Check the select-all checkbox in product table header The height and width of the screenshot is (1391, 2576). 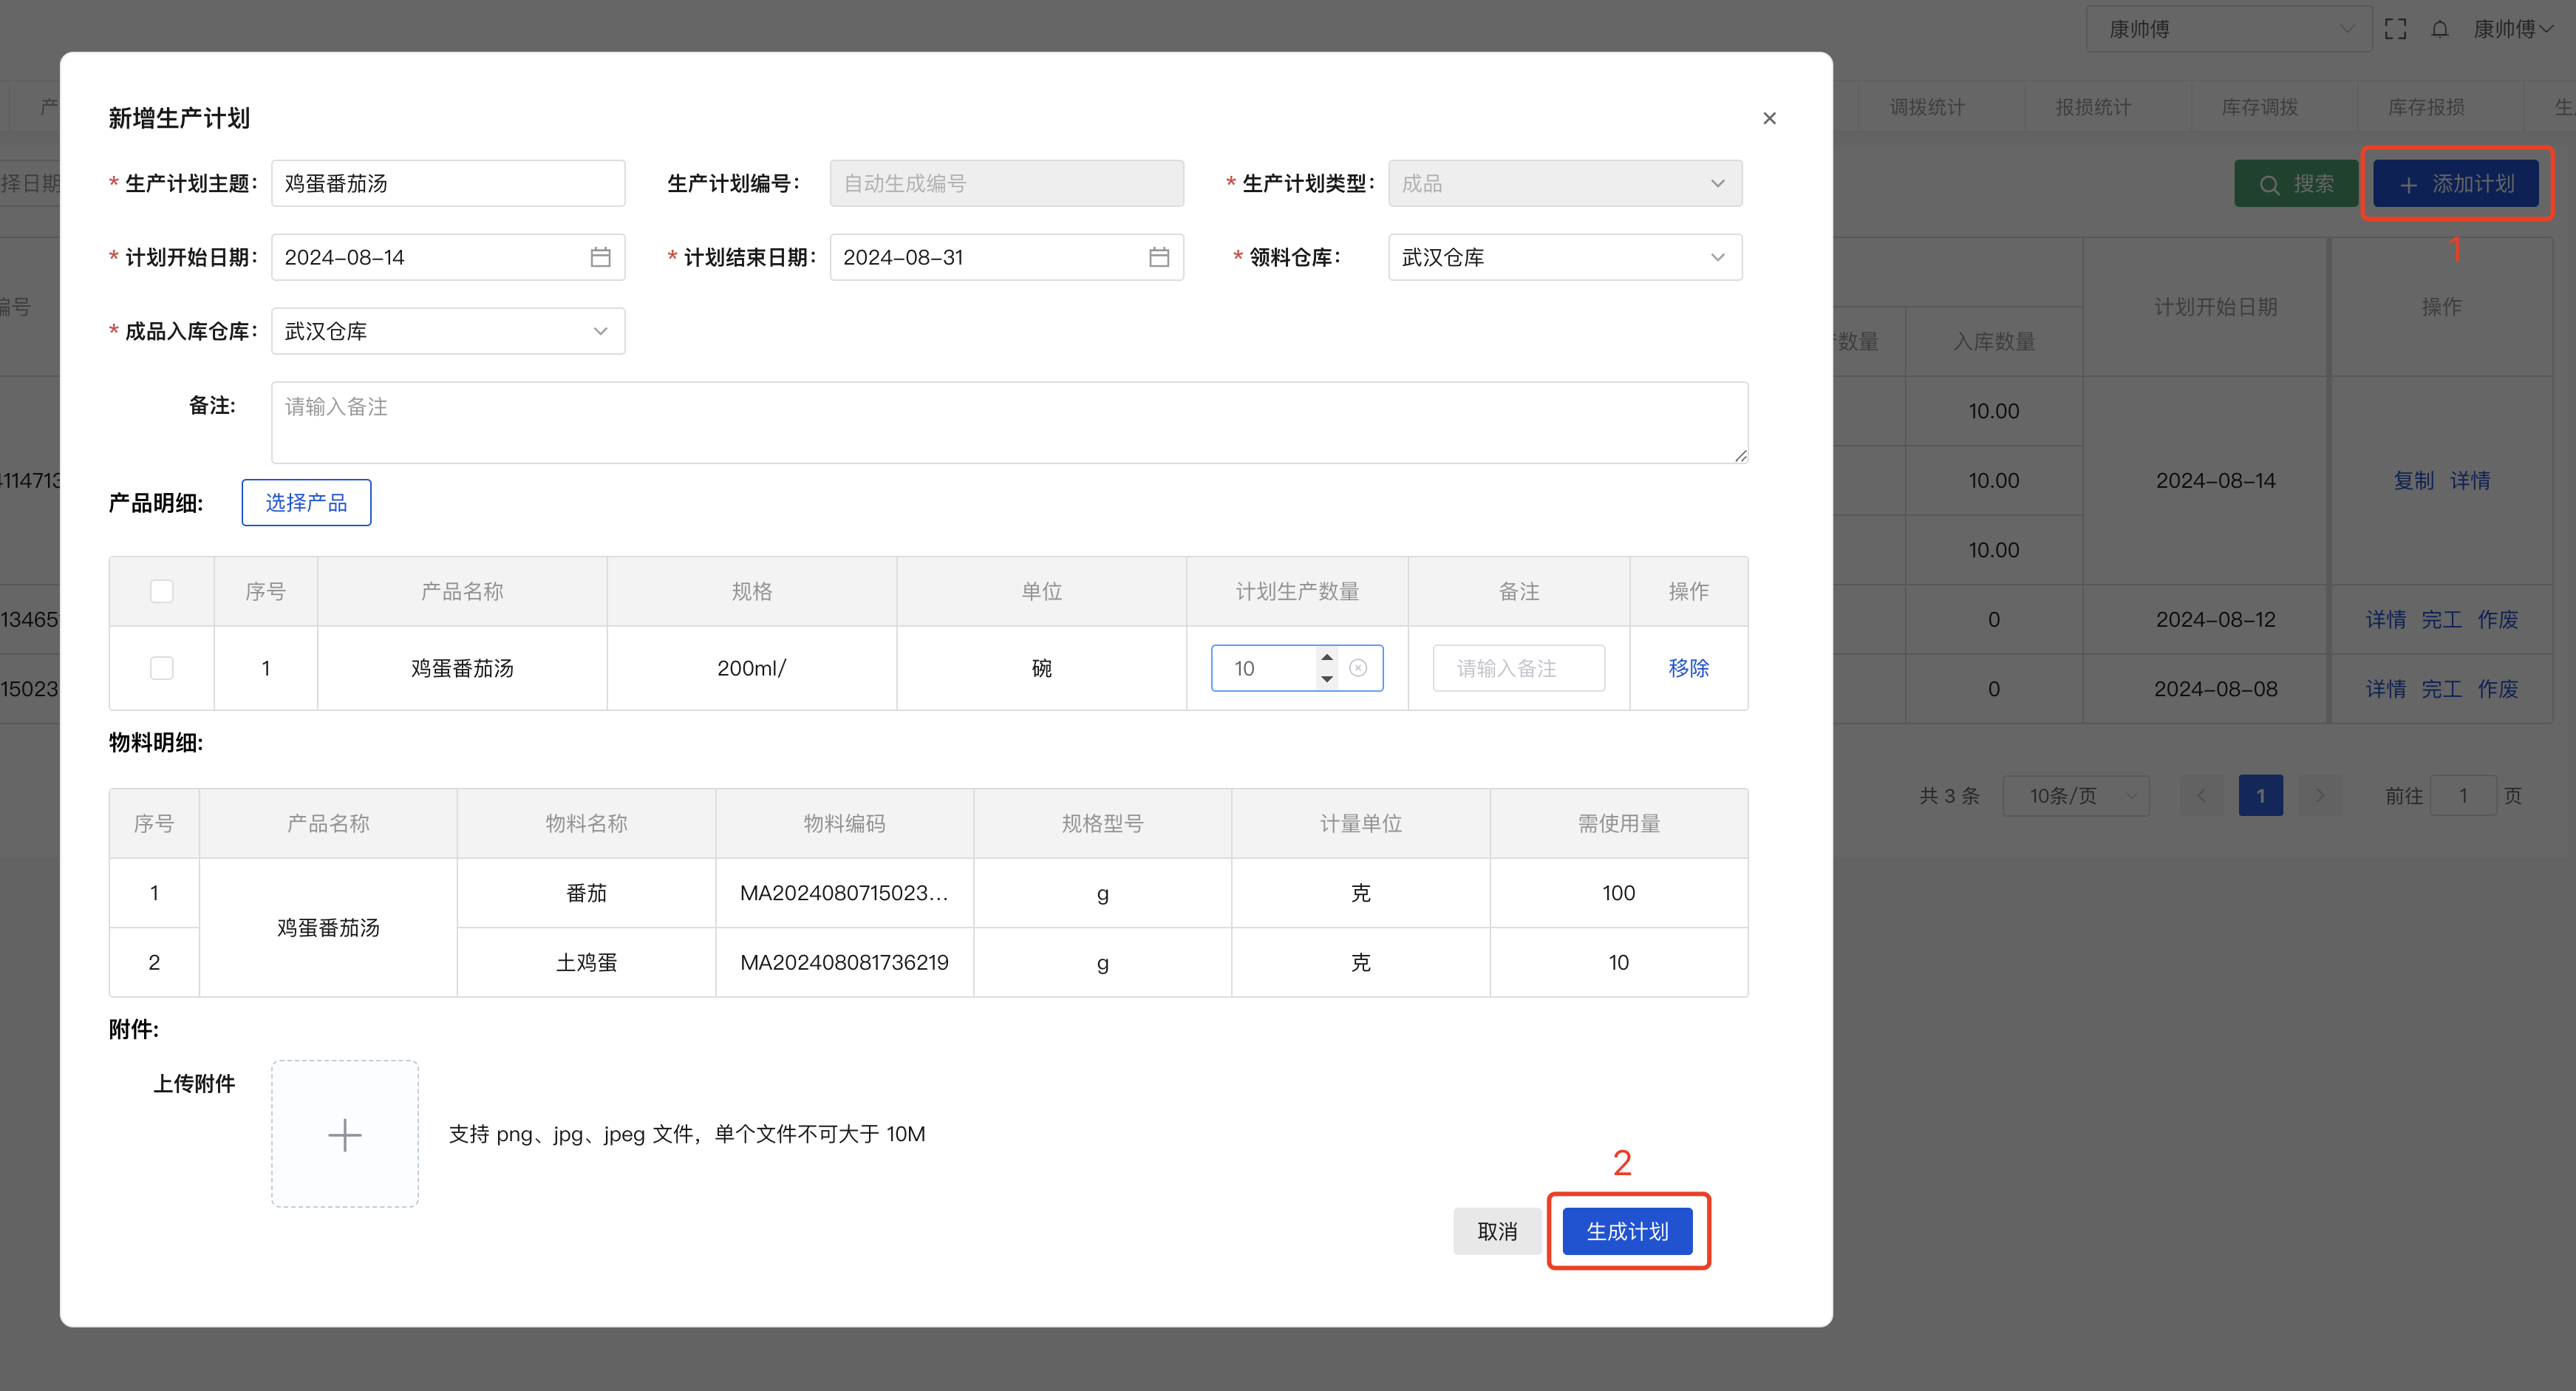(x=161, y=591)
